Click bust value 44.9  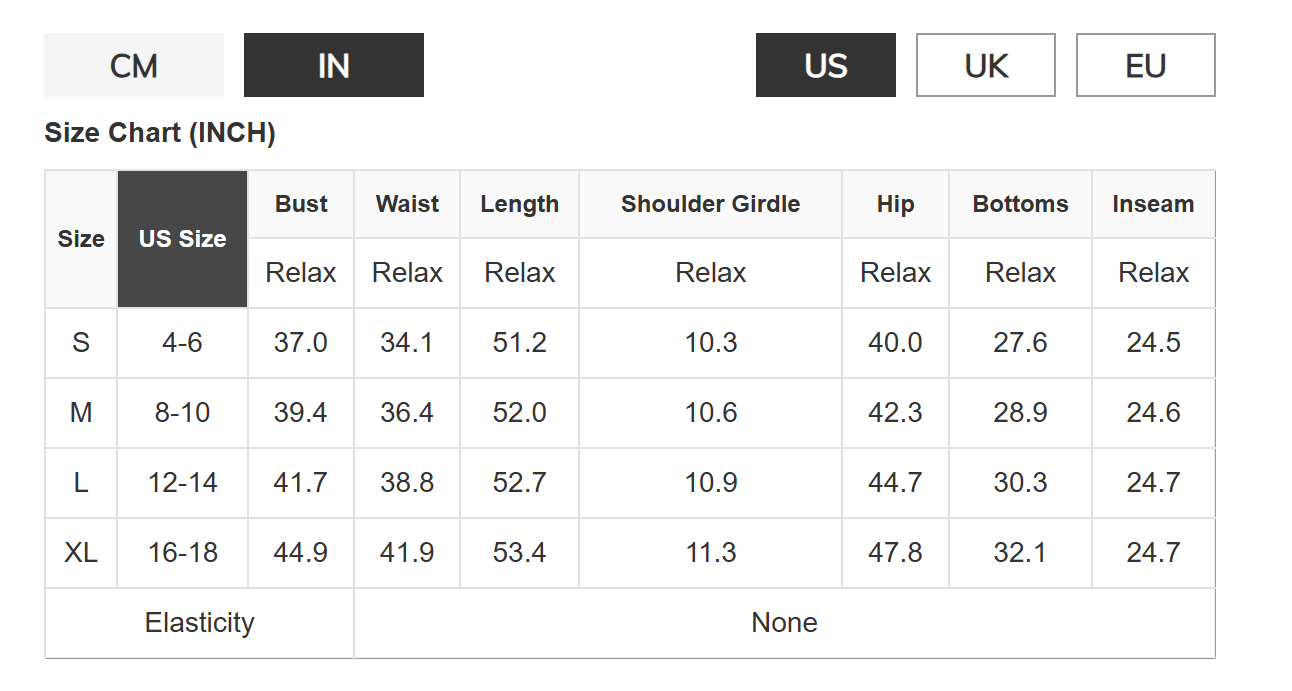[x=301, y=553]
